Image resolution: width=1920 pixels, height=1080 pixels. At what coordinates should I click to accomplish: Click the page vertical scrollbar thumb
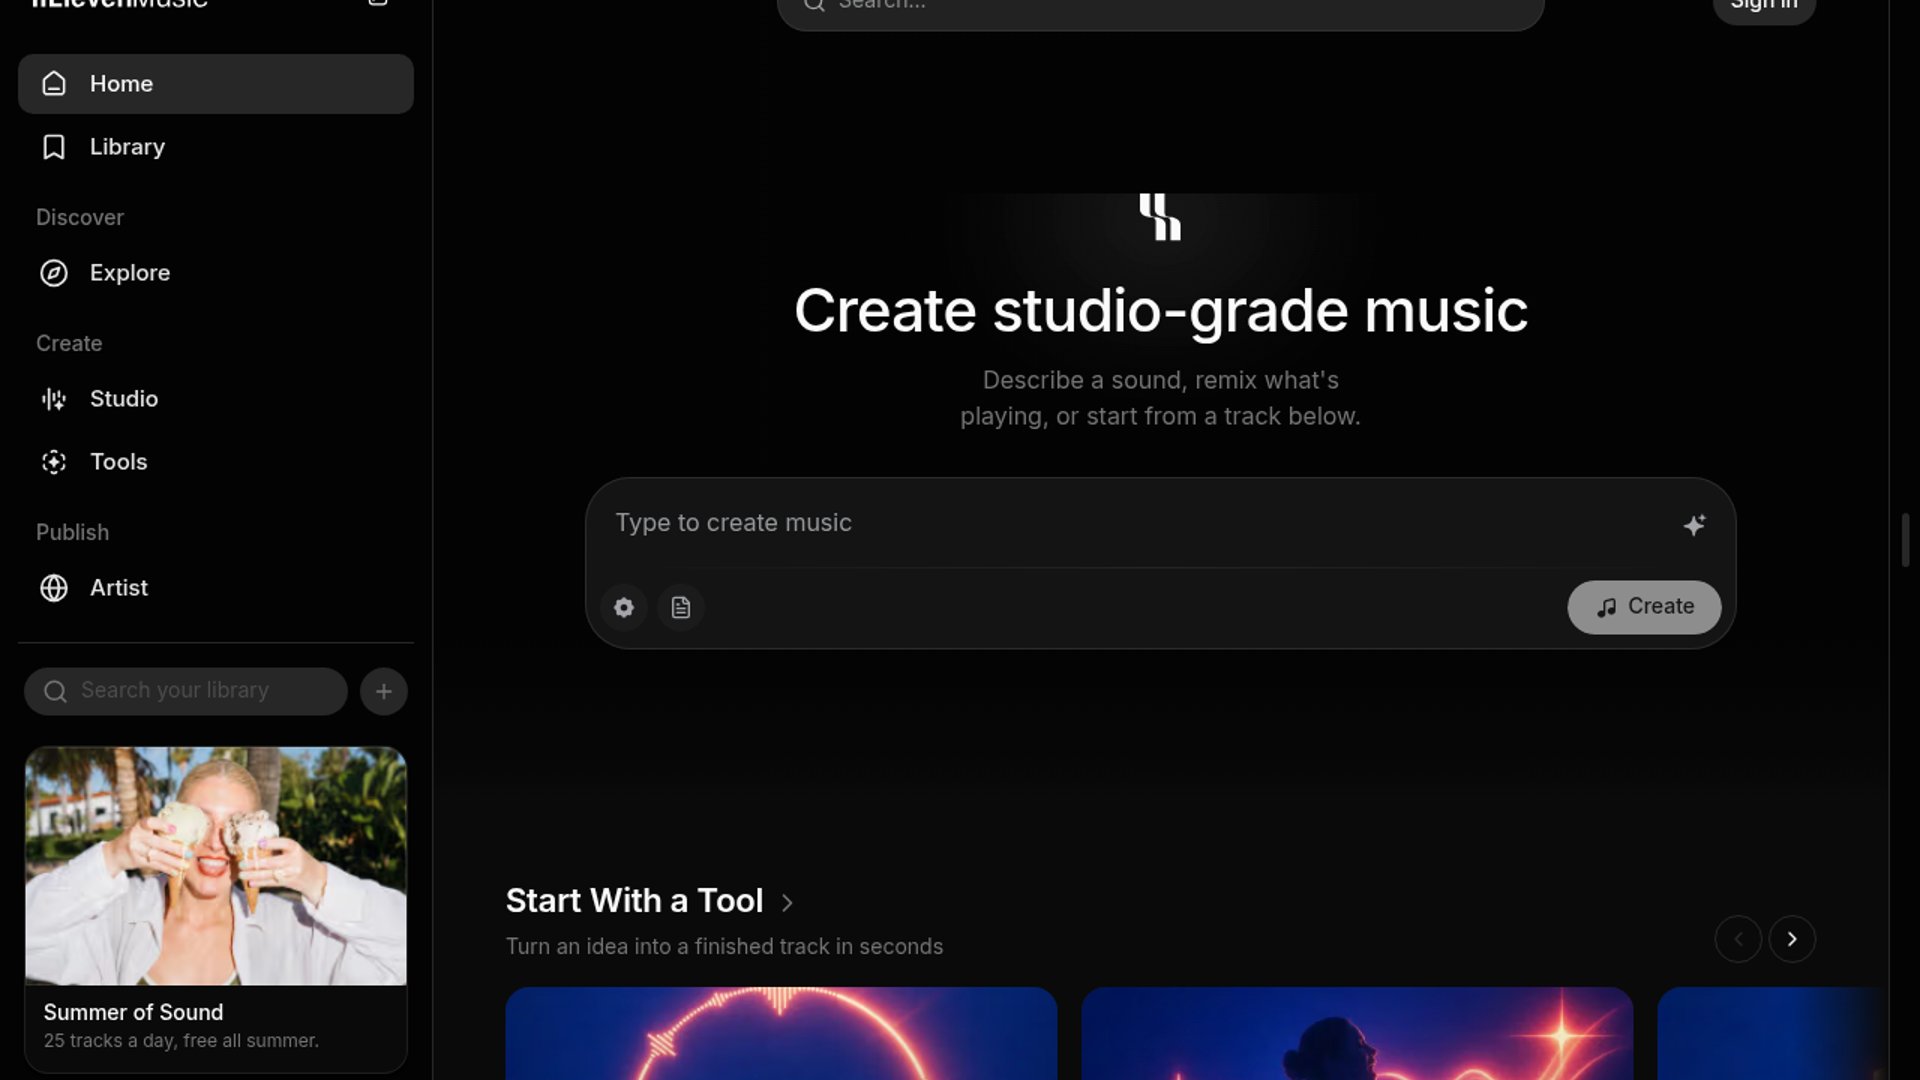[1905, 540]
